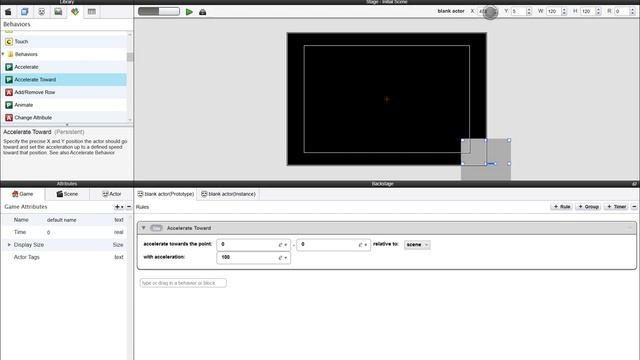Select the Accelerate behavior
Screen dimensions: 640x360
click(64, 67)
